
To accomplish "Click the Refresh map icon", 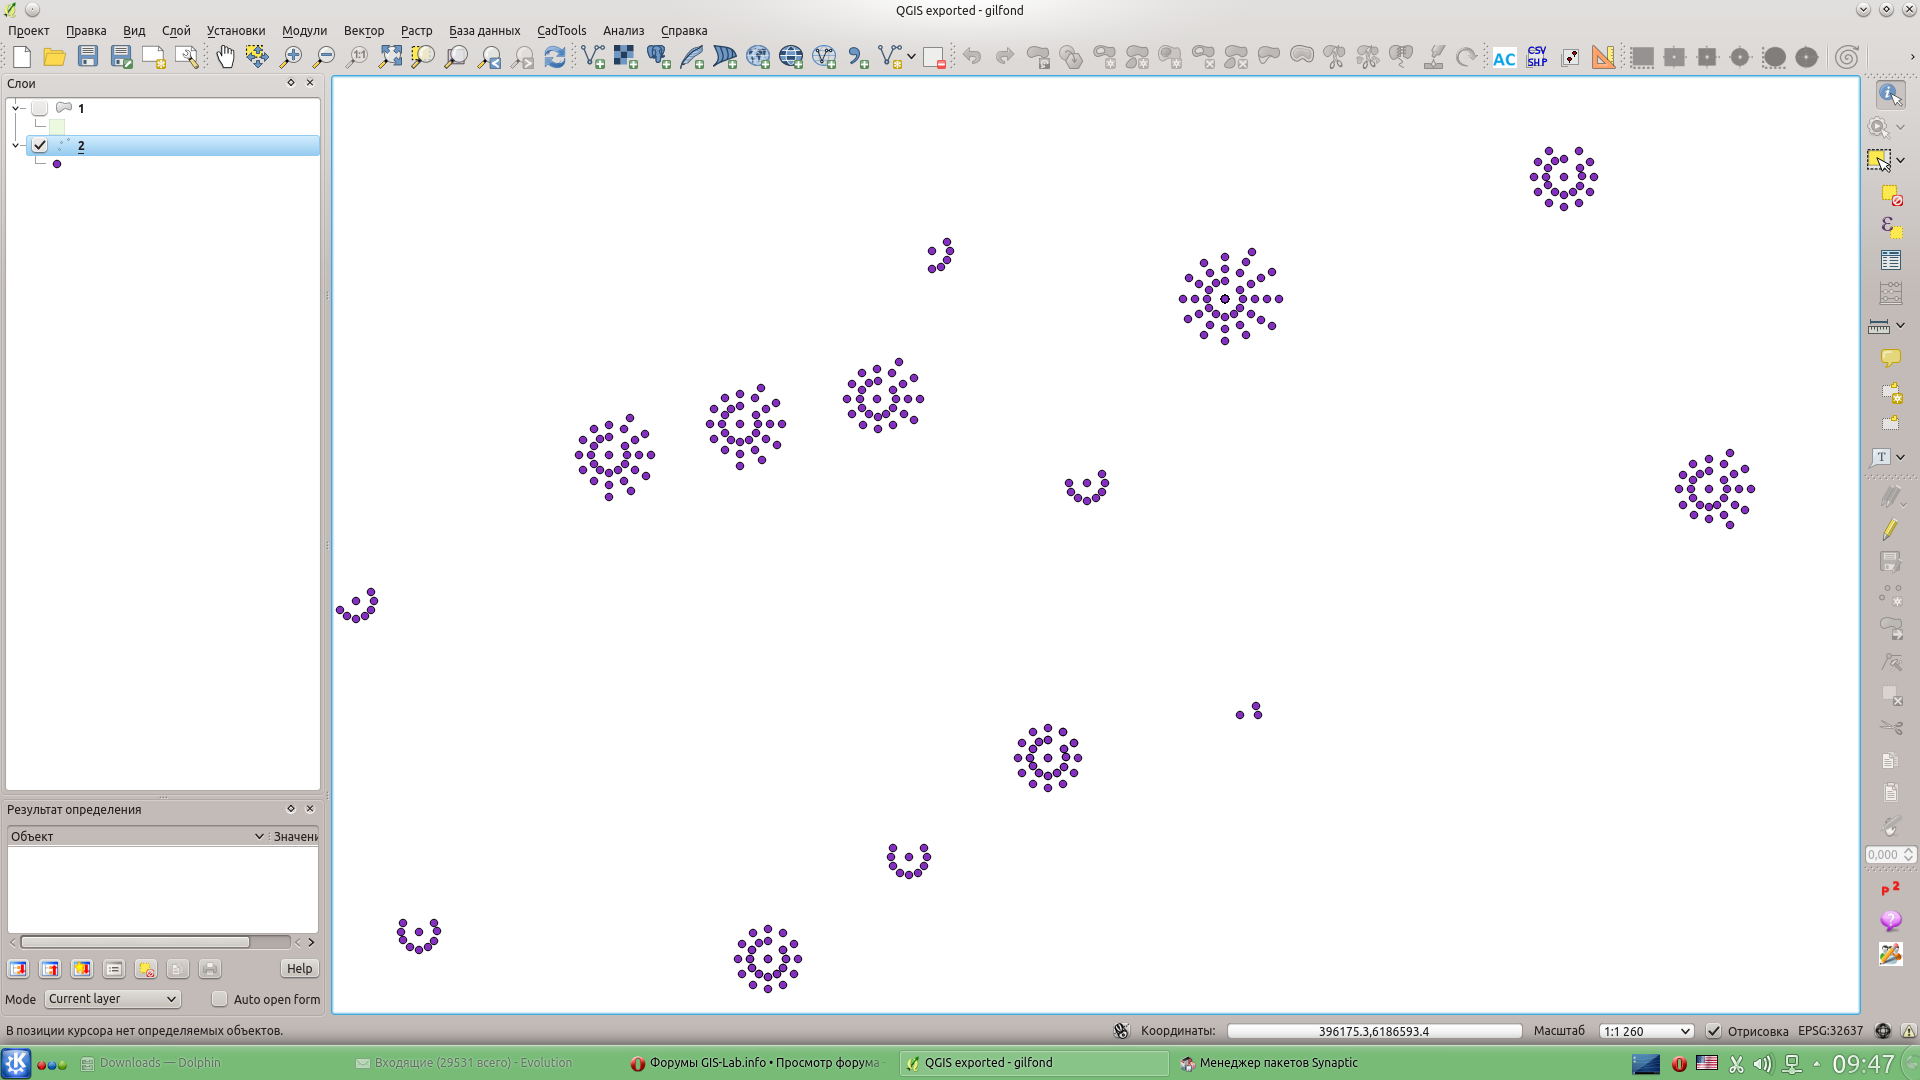I will pyautogui.click(x=555, y=57).
